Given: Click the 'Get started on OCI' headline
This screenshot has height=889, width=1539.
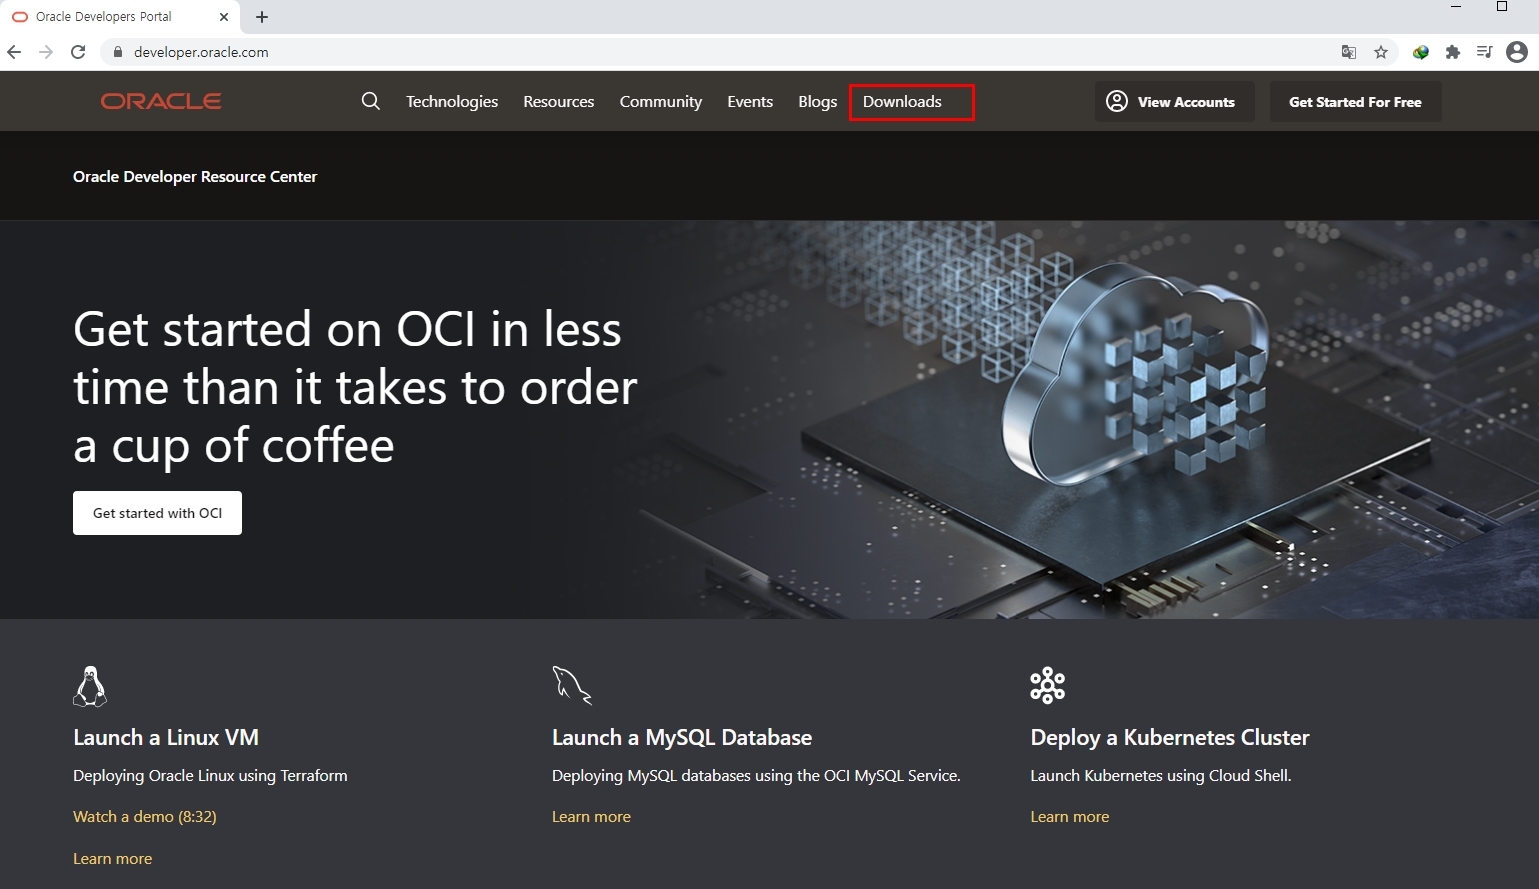Looking at the screenshot, I should [x=355, y=387].
